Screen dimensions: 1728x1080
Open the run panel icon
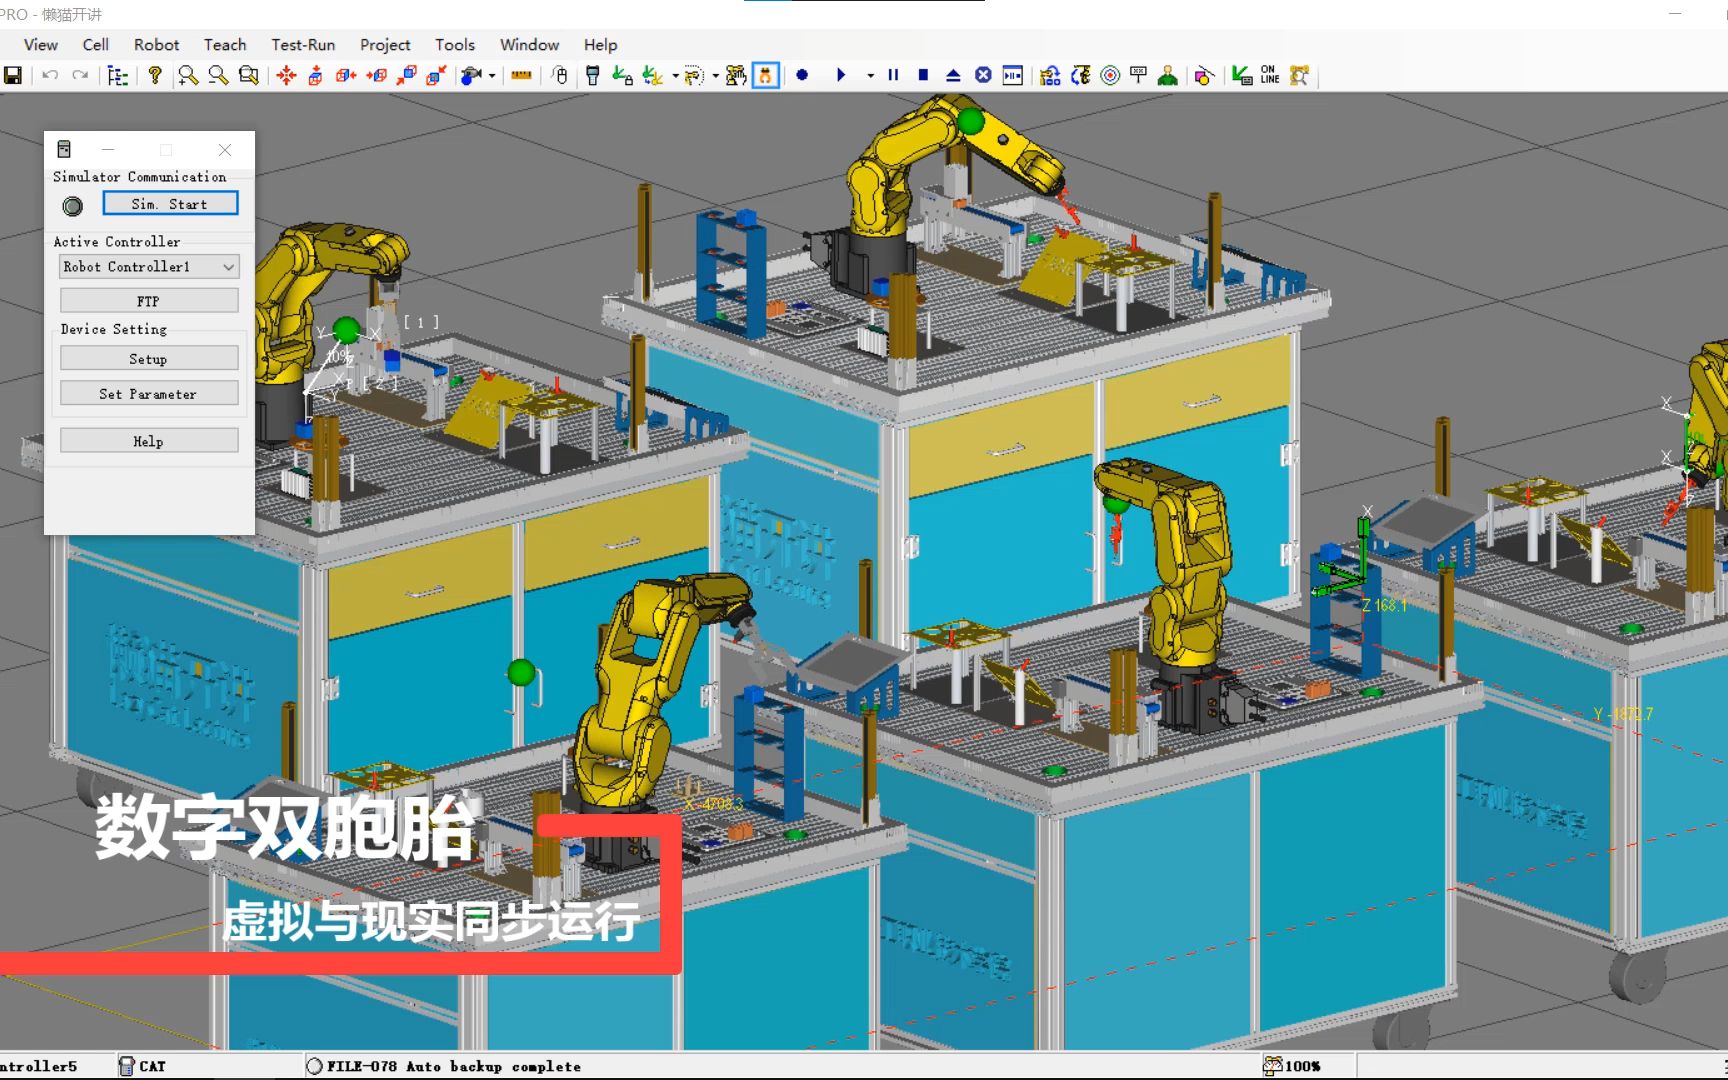point(1013,76)
